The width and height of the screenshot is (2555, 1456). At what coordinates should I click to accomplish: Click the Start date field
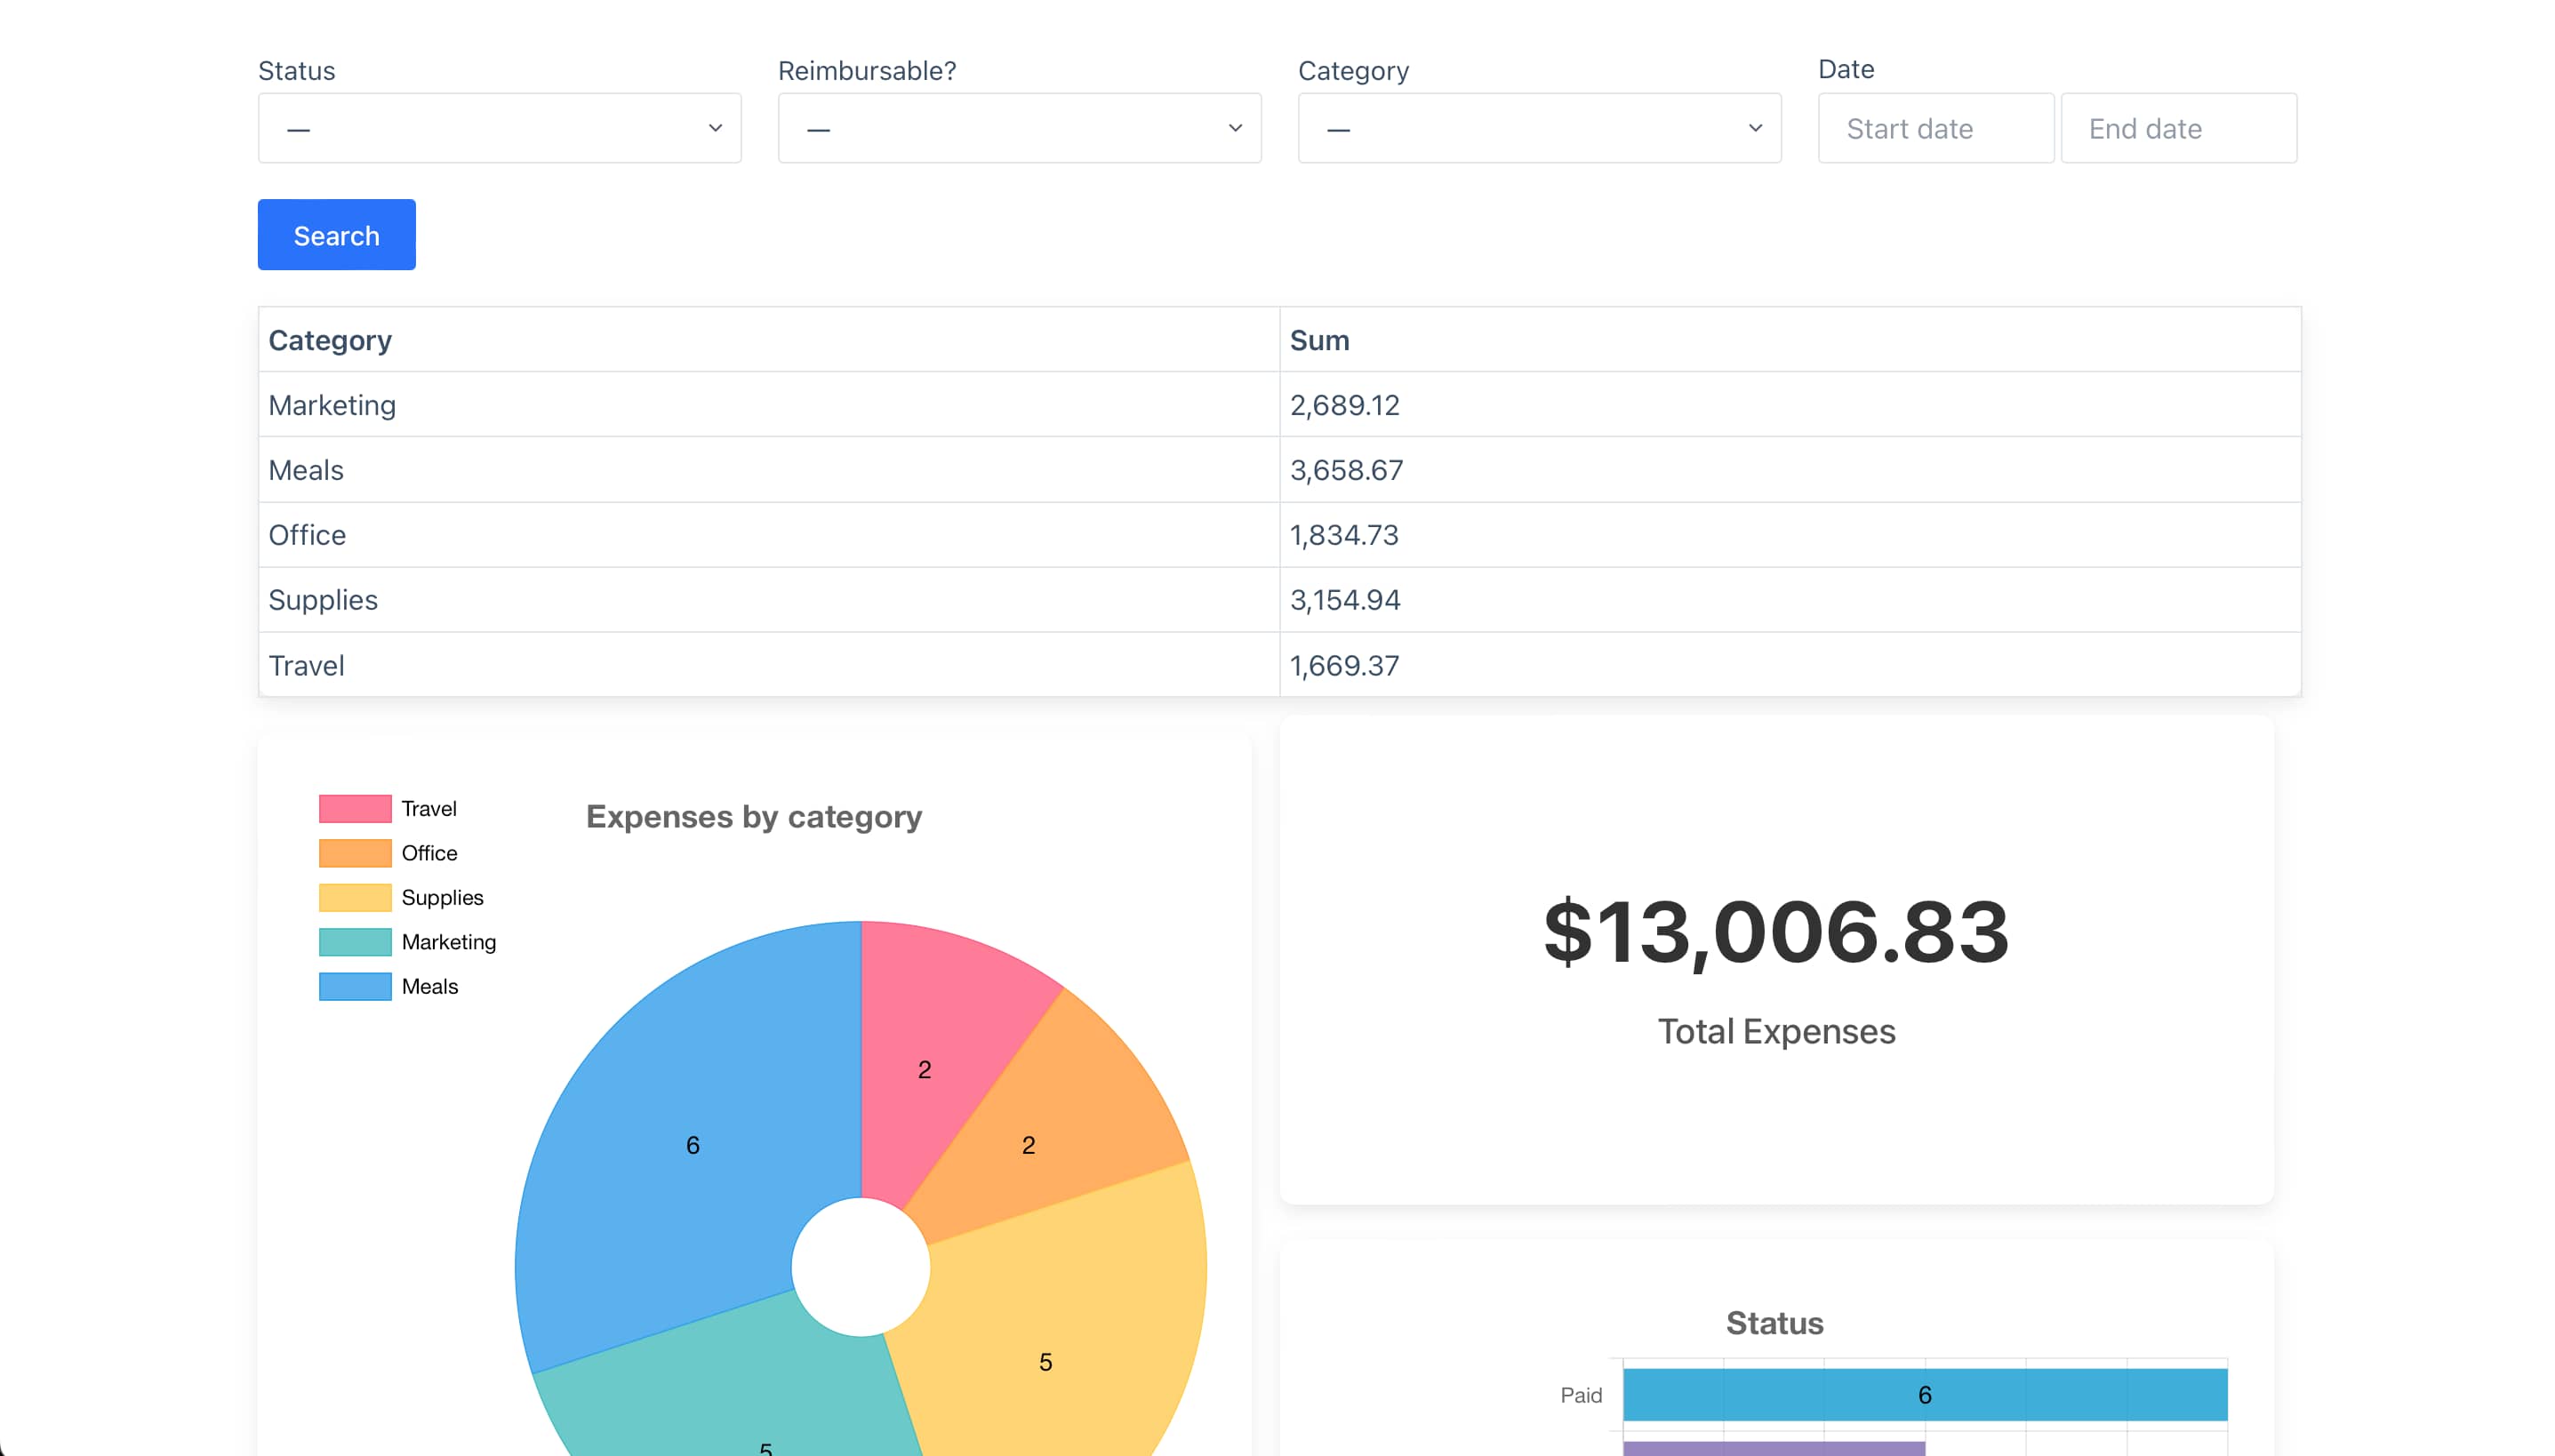pyautogui.click(x=1935, y=128)
